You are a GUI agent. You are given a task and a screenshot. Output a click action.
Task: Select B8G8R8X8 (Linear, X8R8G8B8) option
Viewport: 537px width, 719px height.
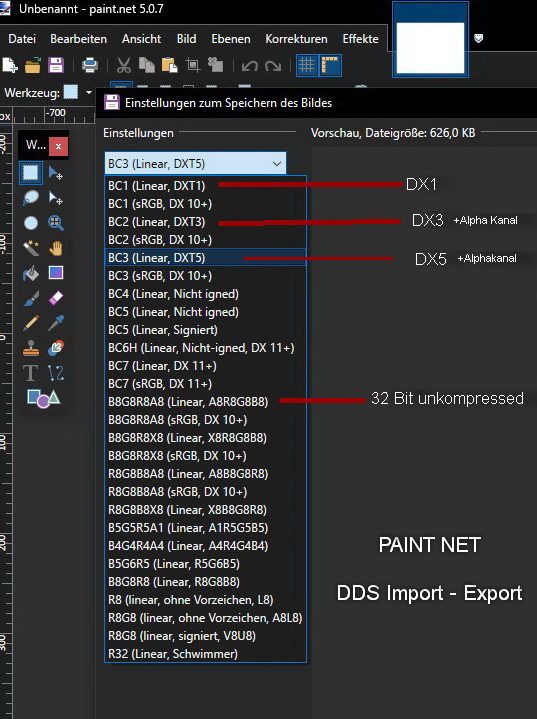point(205,437)
